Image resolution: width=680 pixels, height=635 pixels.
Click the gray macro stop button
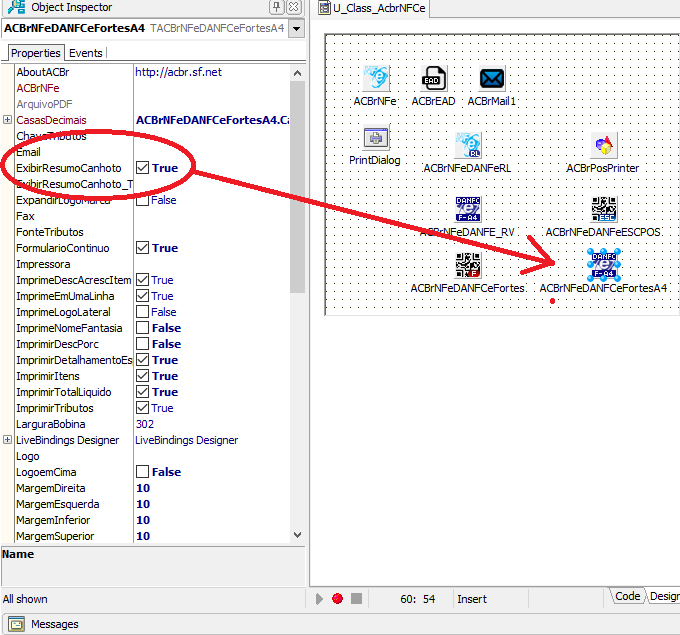click(x=356, y=599)
